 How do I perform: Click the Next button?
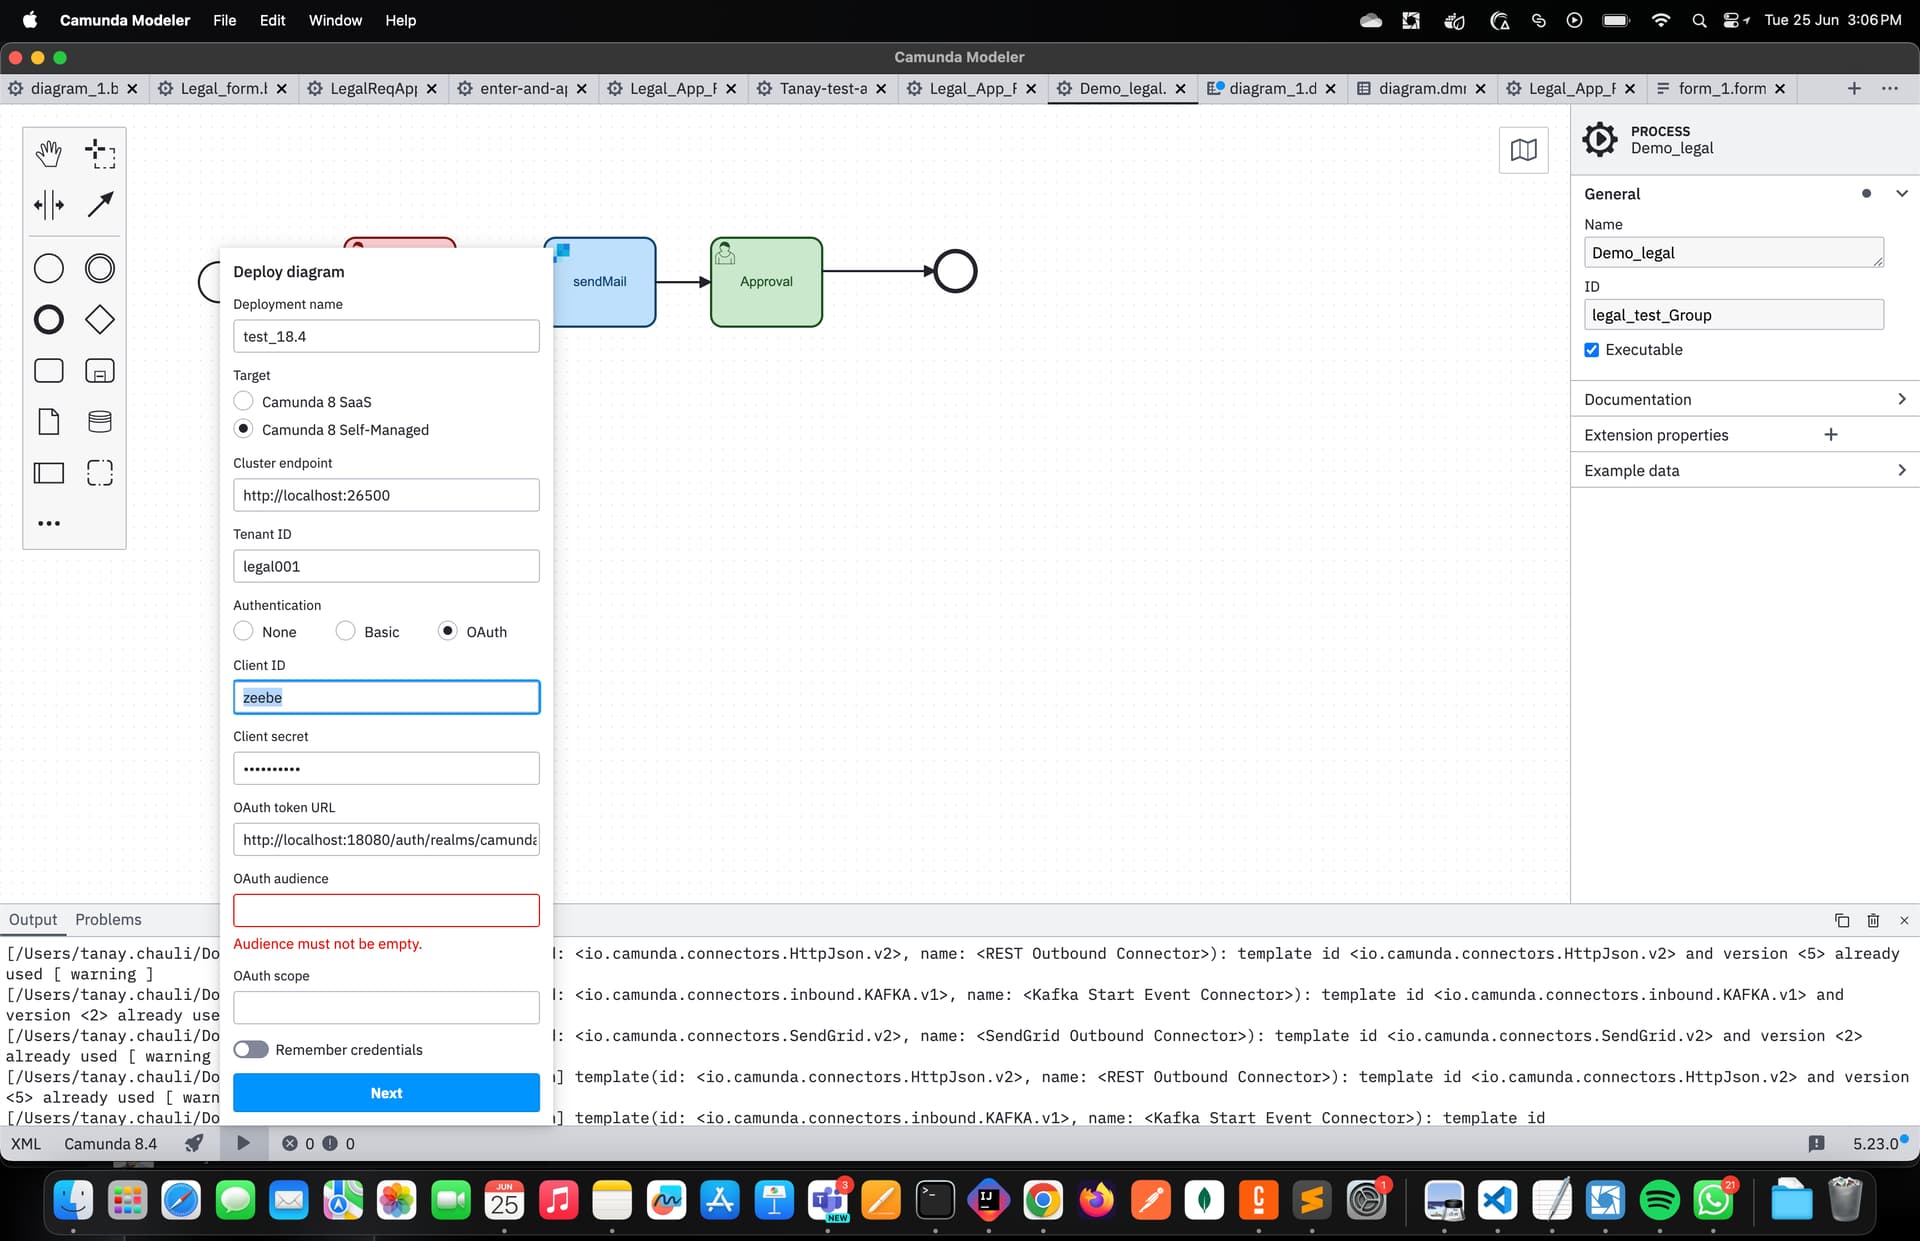386,1093
